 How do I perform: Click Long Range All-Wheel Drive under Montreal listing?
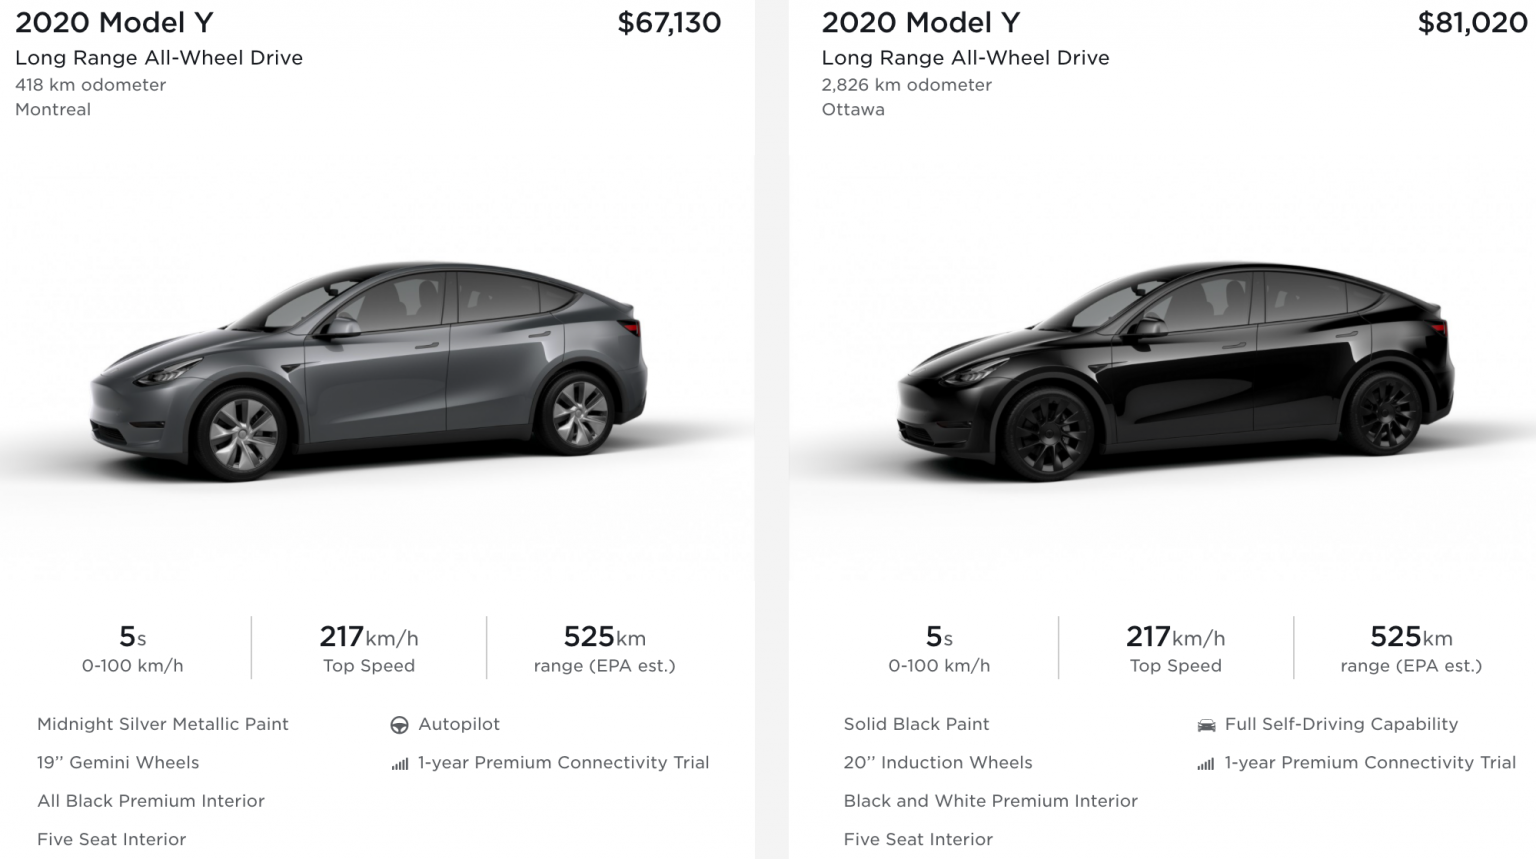coord(158,58)
